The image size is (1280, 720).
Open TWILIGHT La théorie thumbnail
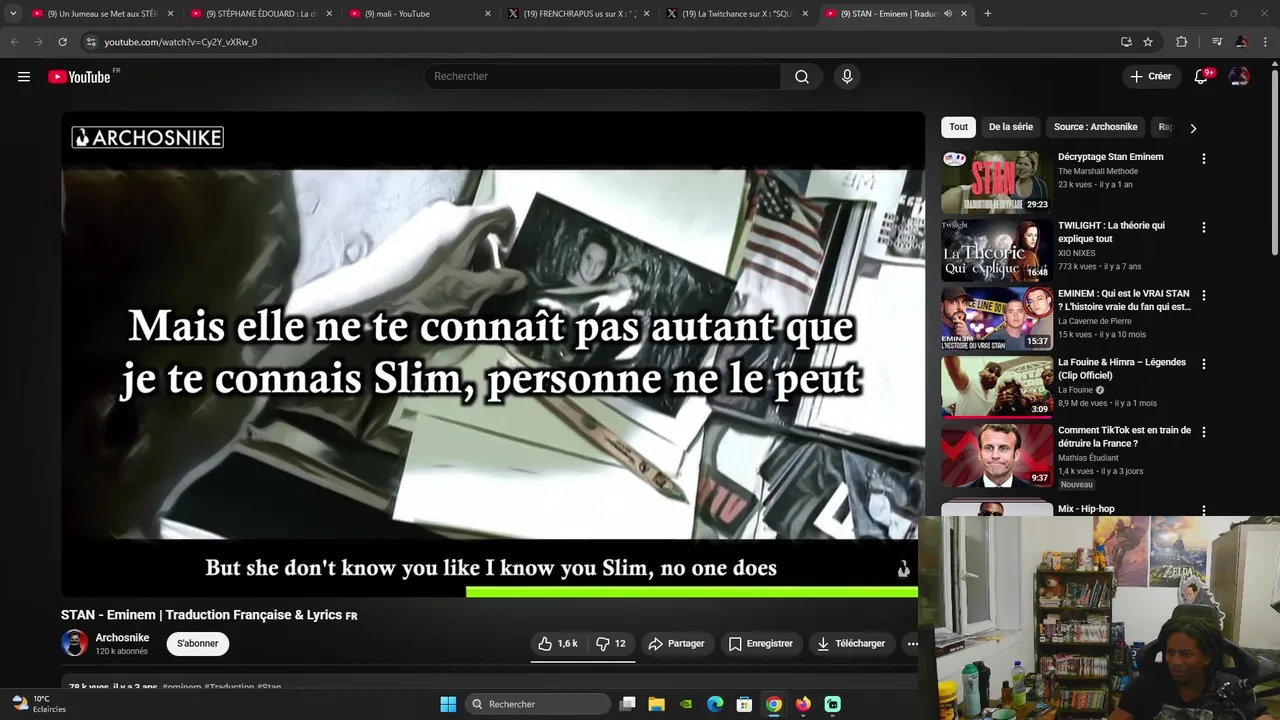(x=996, y=250)
